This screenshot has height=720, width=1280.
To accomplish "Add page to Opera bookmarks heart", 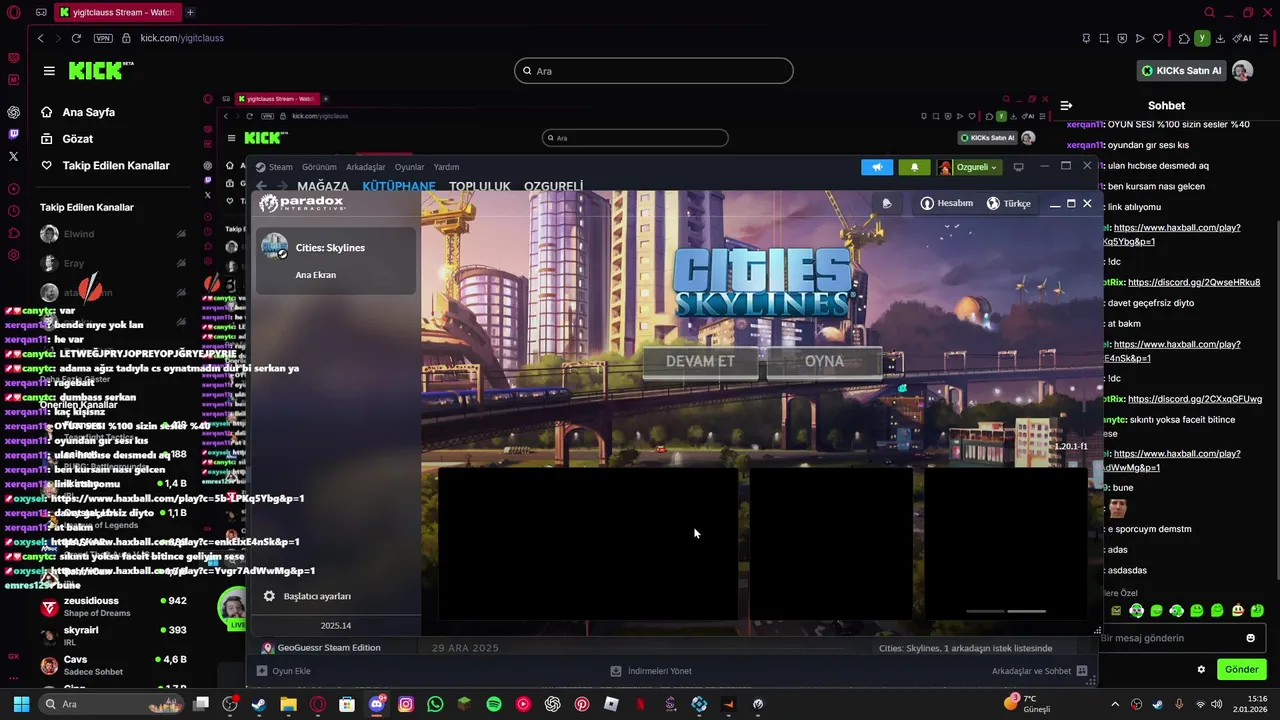I will 1158,38.
